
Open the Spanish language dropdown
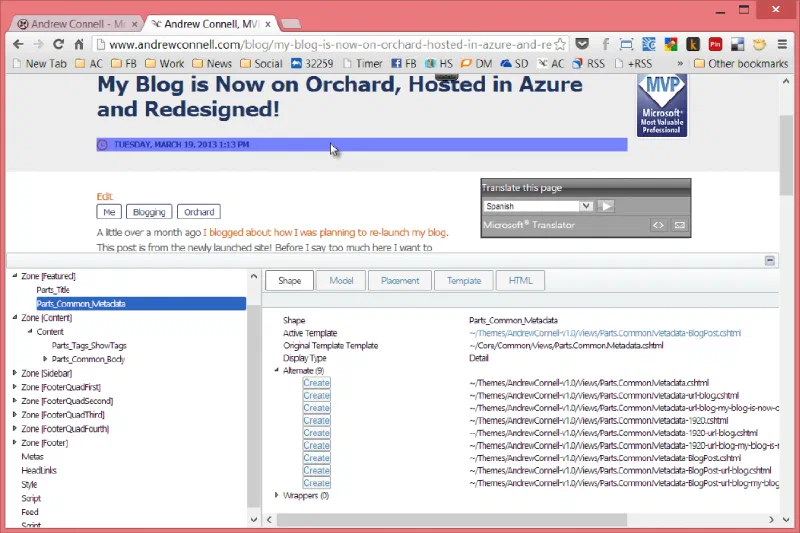pos(538,206)
